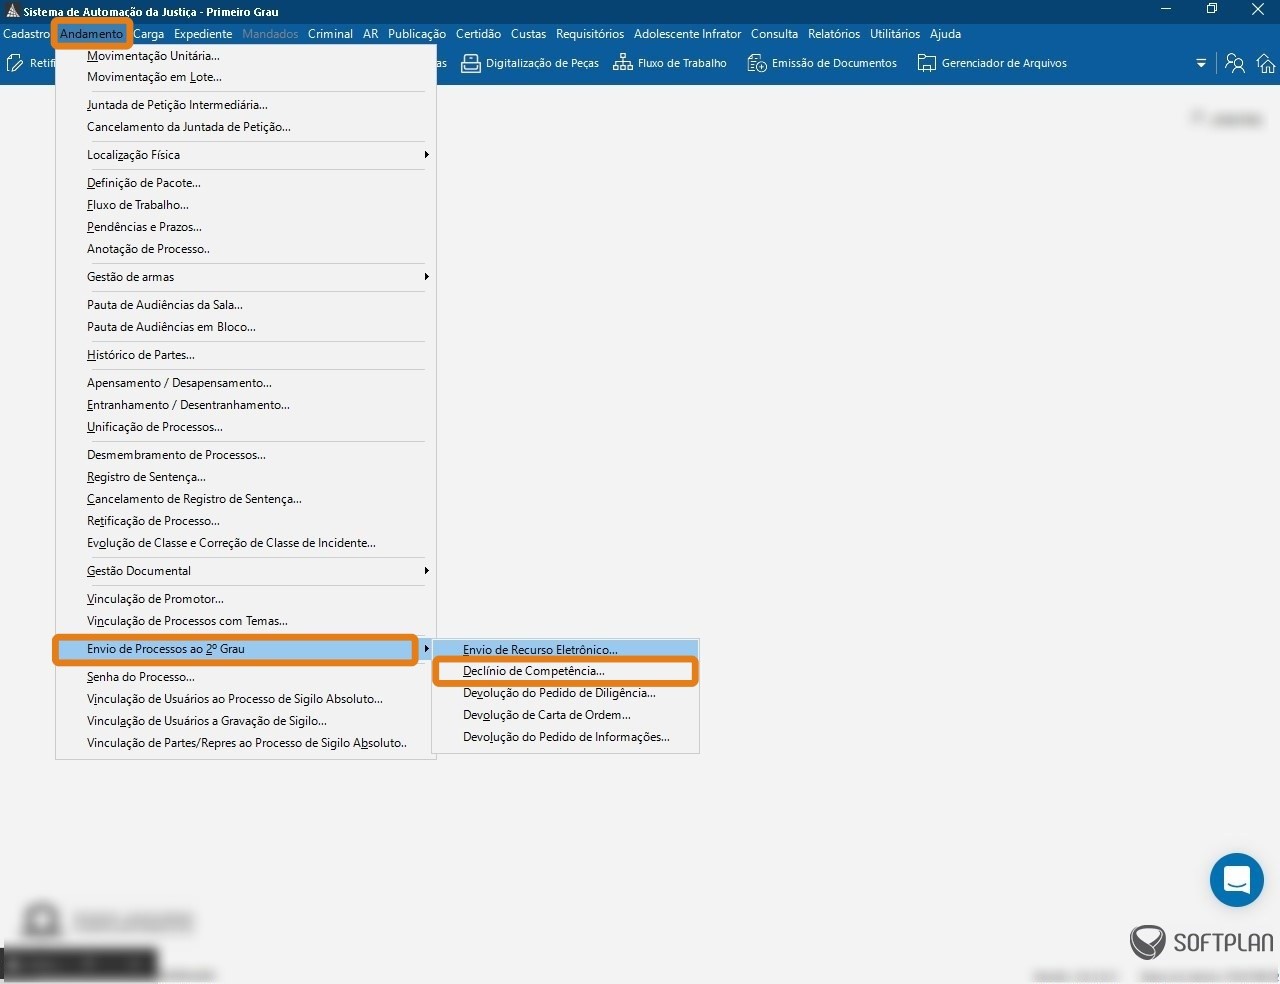The width and height of the screenshot is (1280, 984).
Task: Choose Declínio de Competência submenu item
Action: (x=565, y=671)
